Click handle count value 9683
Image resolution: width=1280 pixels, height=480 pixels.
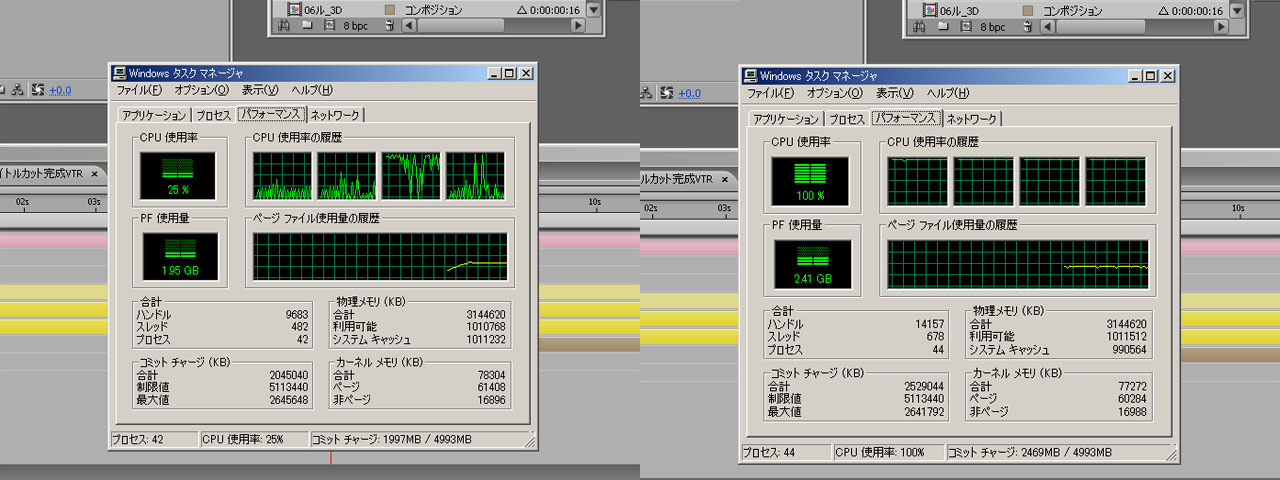[x=297, y=314]
